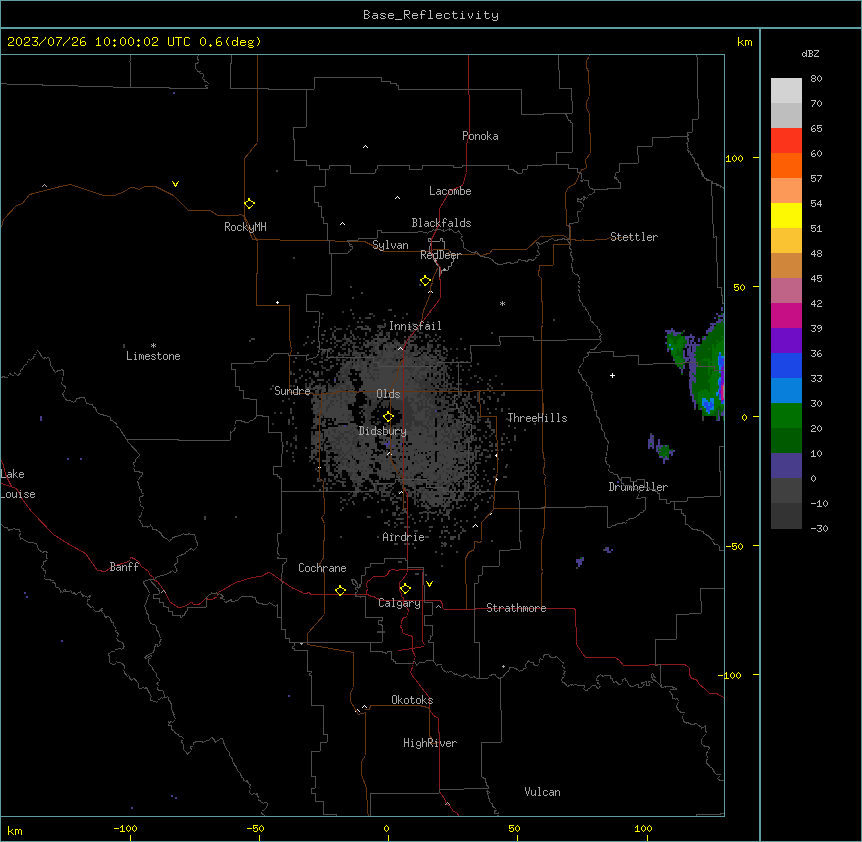Click the Airdrie label
The height and width of the screenshot is (842, 862).
pos(404,537)
